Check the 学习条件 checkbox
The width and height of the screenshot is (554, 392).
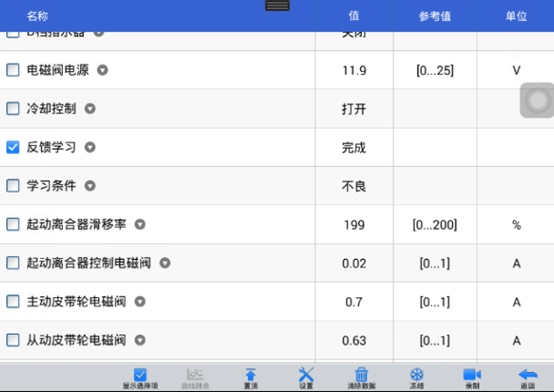click(x=13, y=186)
